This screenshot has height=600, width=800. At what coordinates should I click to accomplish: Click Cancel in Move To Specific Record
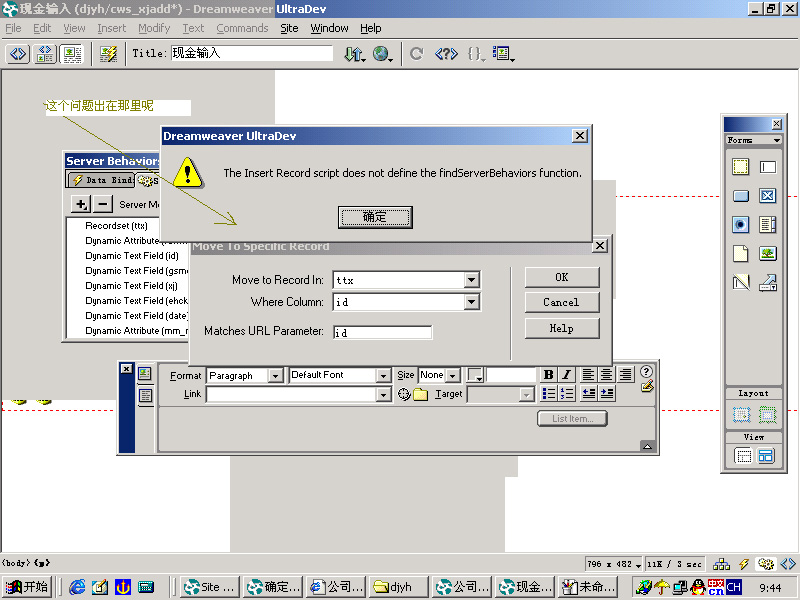tap(561, 302)
